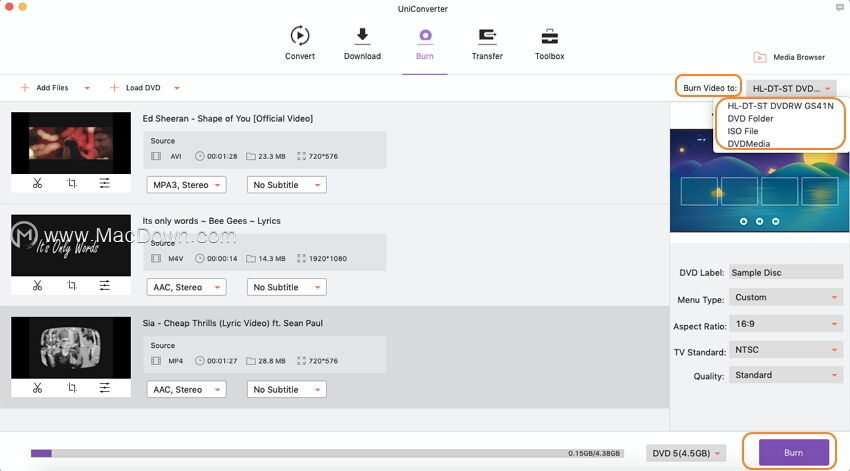Click the Load DVD button

tap(136, 88)
